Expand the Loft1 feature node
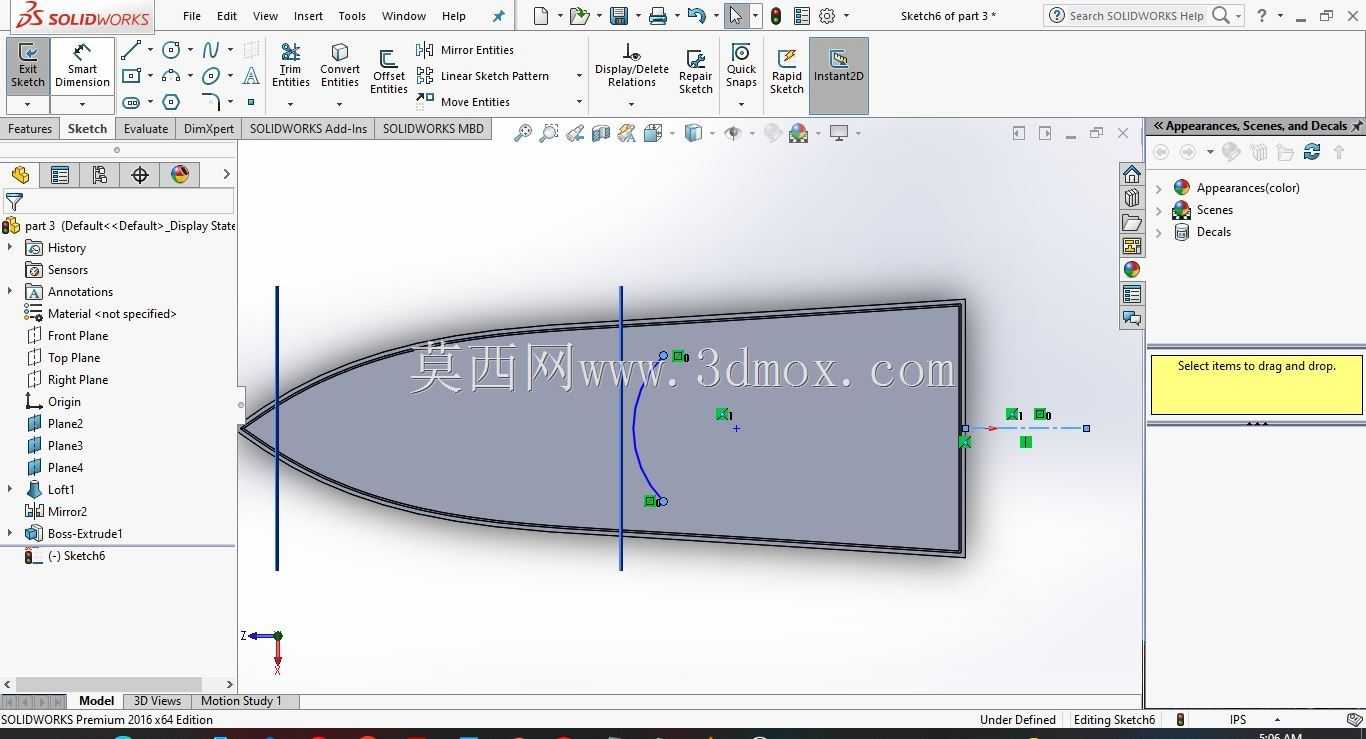The image size is (1366, 739). coord(10,489)
